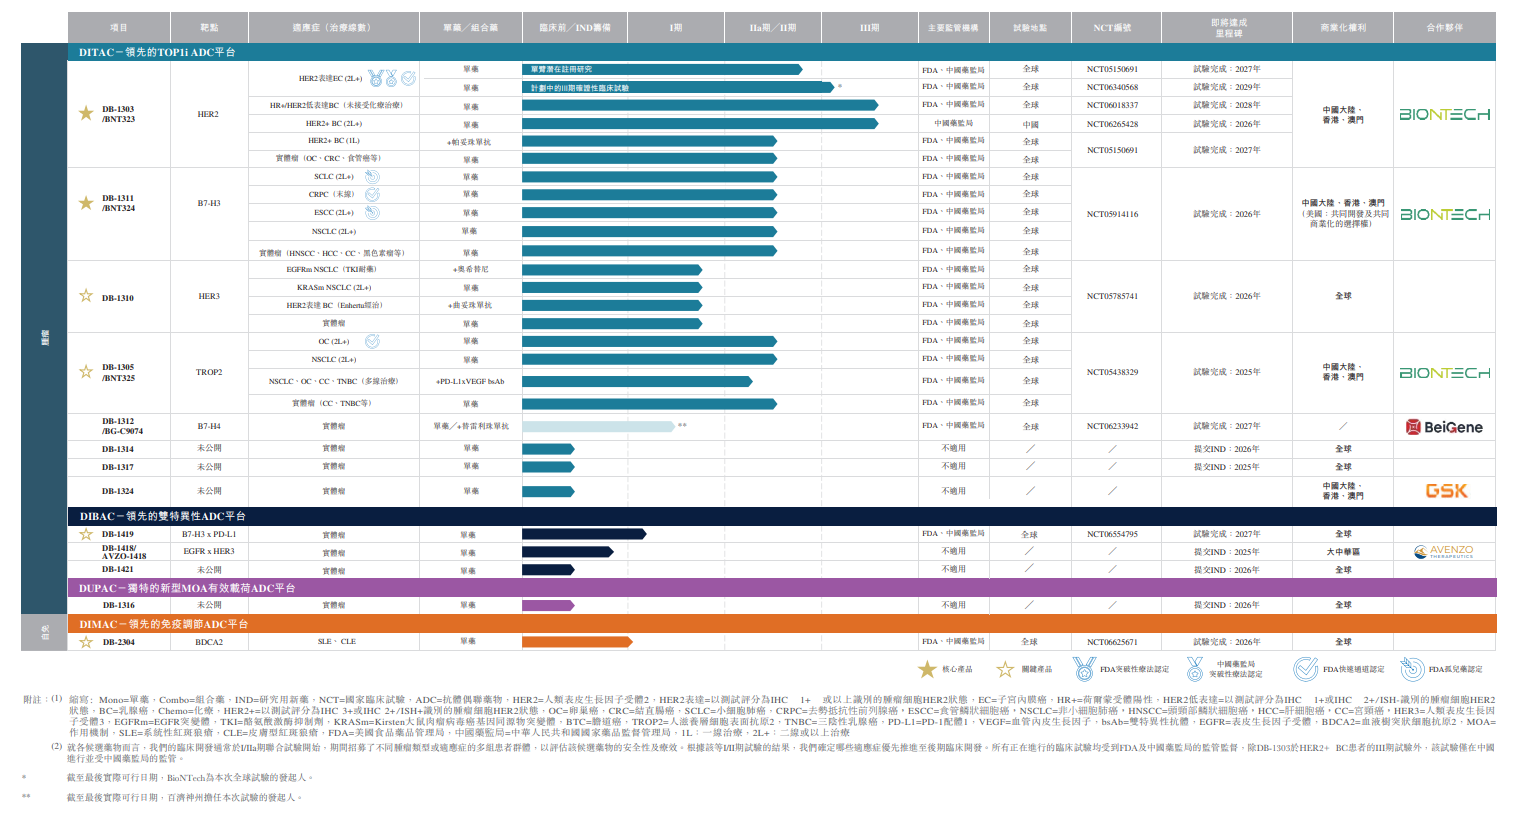Click the orange DB-2304 progress bar

pyautogui.click(x=577, y=642)
